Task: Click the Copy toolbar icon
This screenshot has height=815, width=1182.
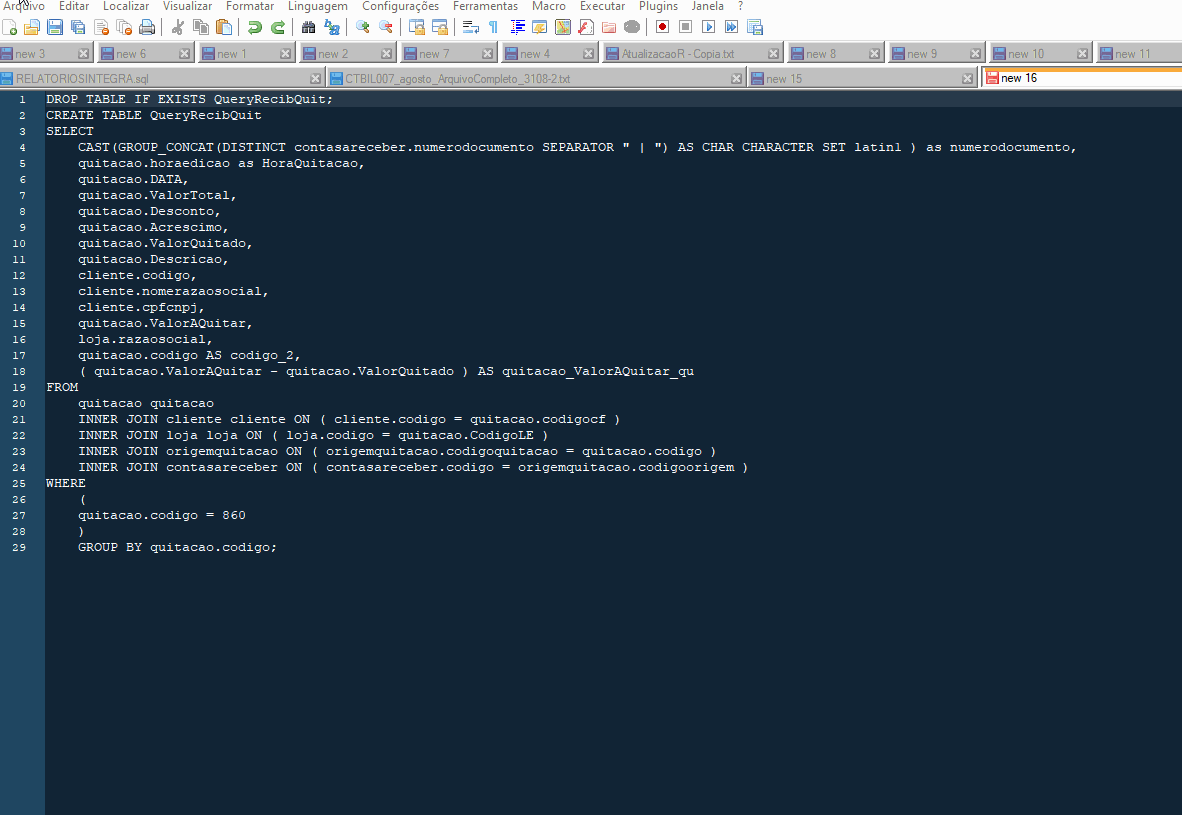Action: pos(201,28)
